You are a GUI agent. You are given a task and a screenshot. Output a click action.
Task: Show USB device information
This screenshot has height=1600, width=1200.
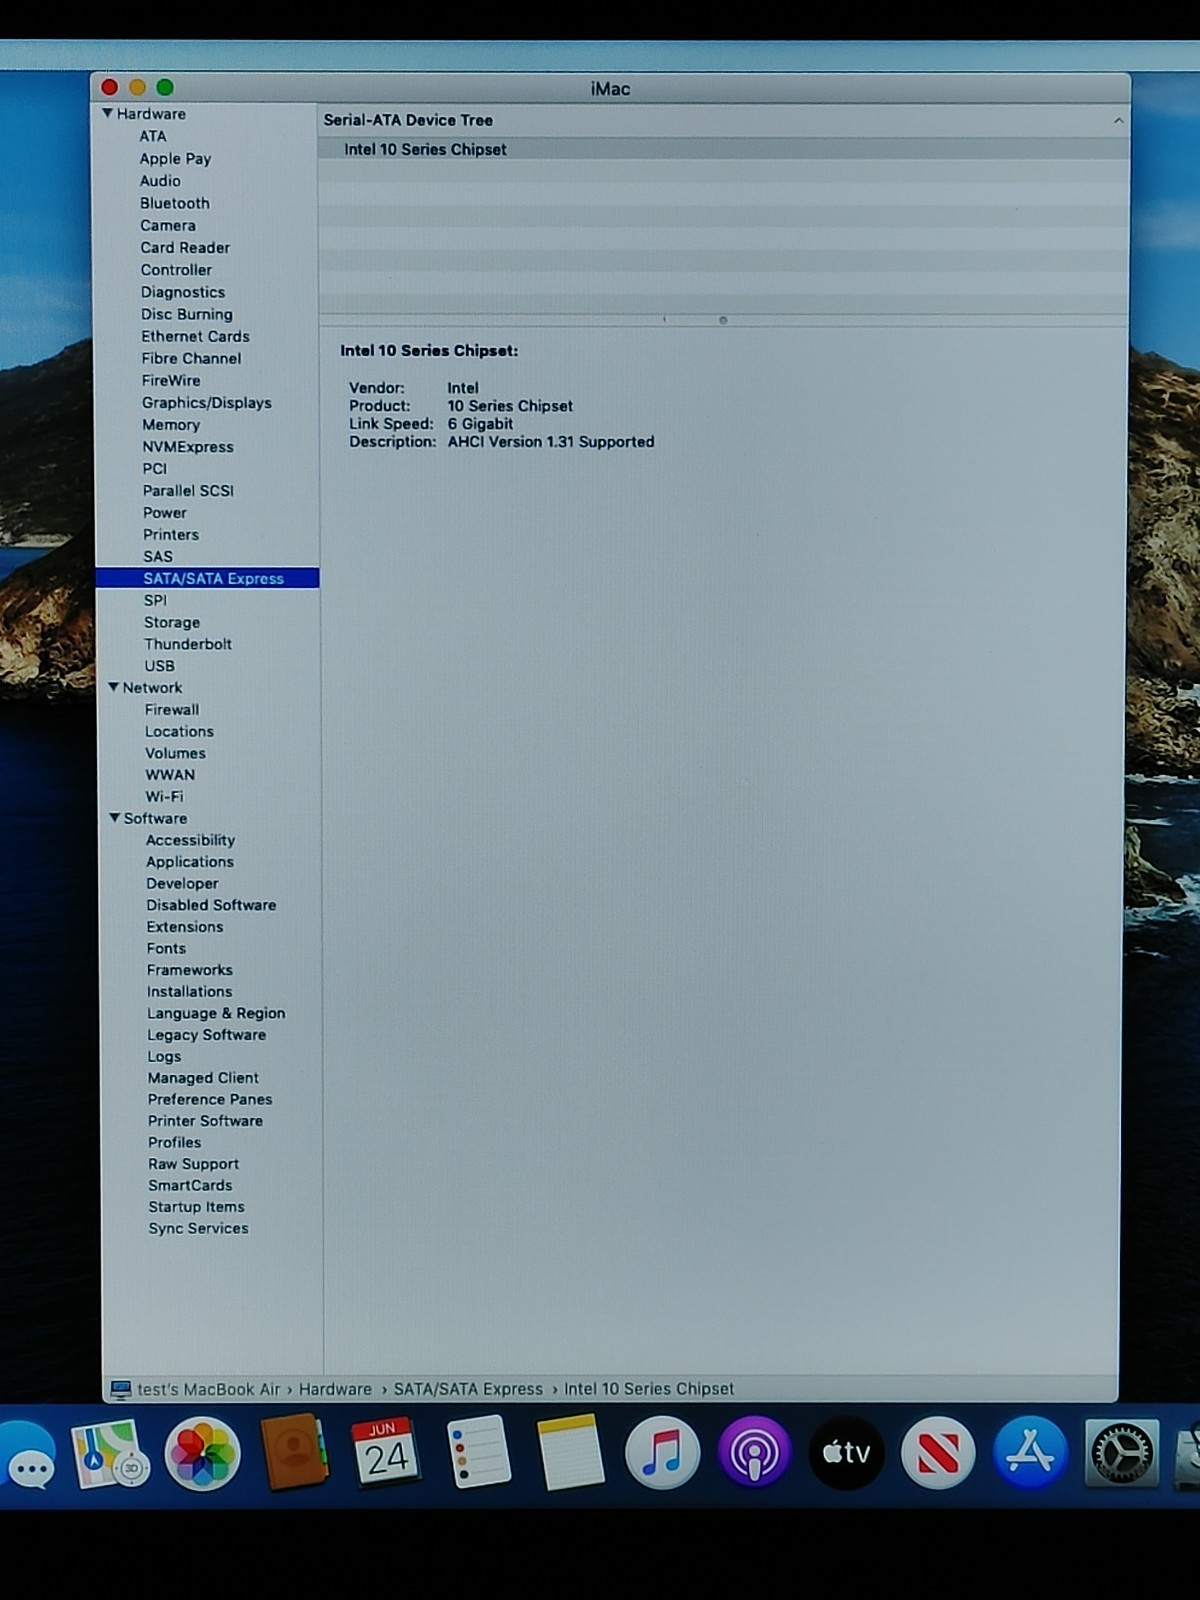pyautogui.click(x=159, y=666)
